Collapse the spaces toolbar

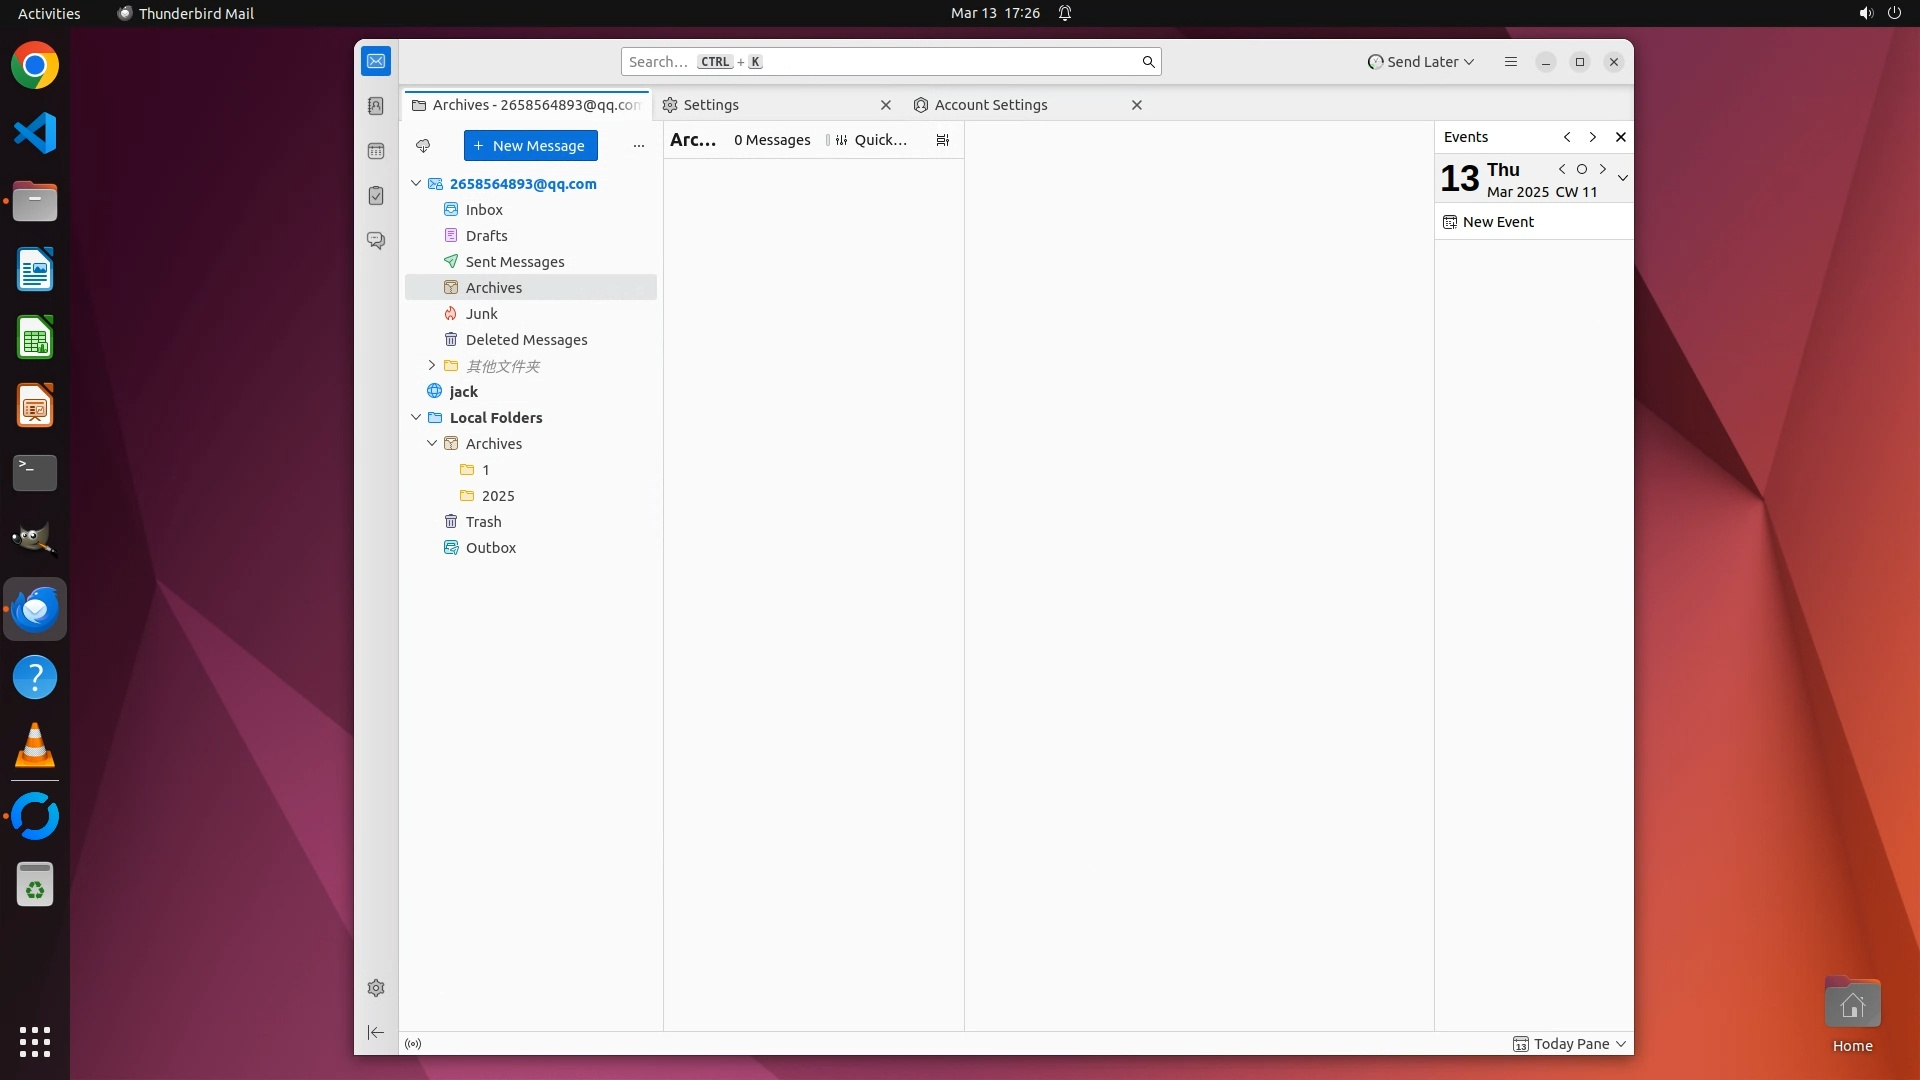pos(376,1032)
